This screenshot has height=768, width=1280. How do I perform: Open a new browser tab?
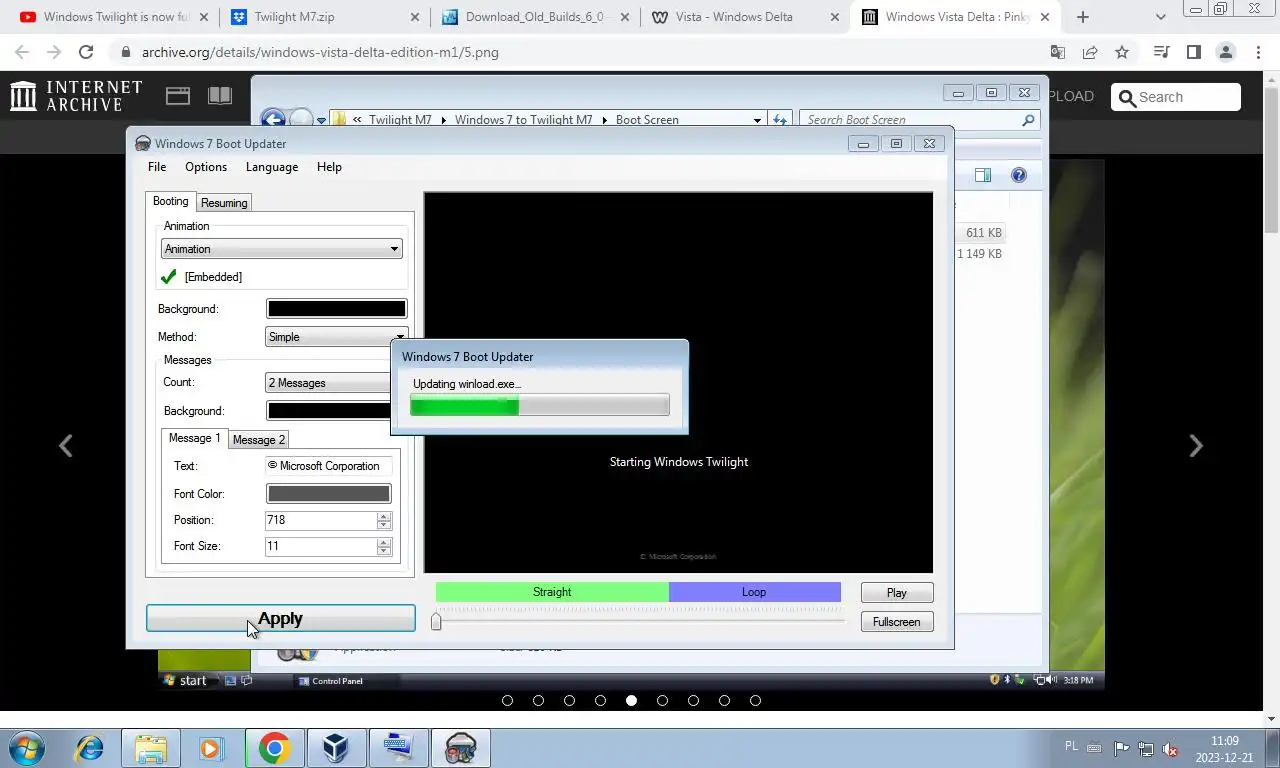point(1082,17)
